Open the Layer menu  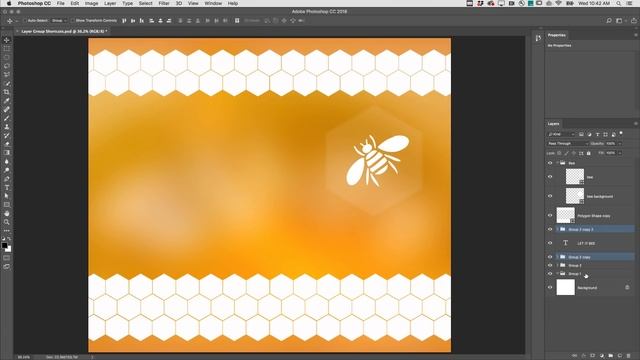tap(110, 3)
